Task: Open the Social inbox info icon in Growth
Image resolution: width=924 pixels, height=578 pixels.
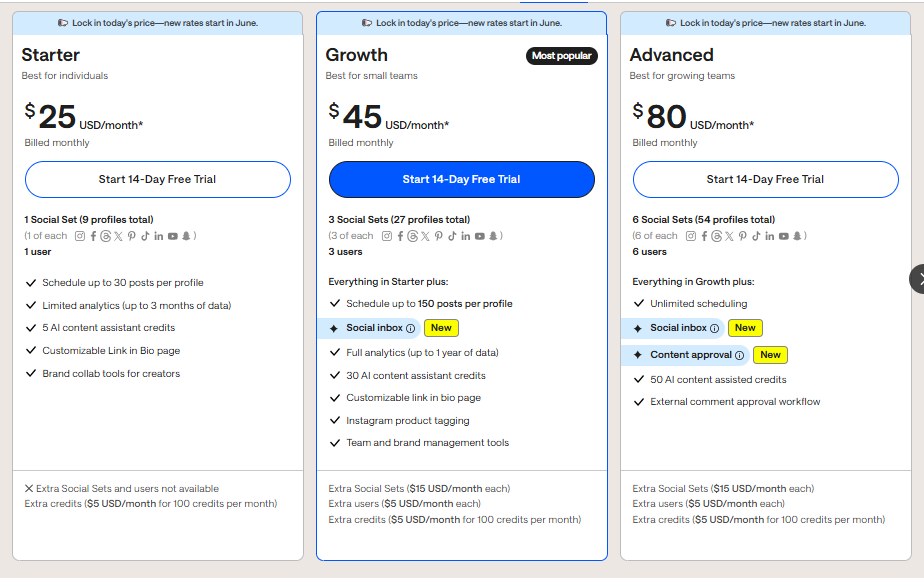Action: coord(410,328)
